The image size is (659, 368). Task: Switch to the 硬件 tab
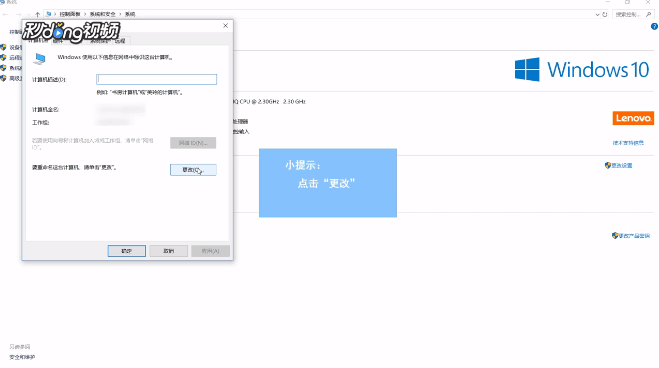58,41
